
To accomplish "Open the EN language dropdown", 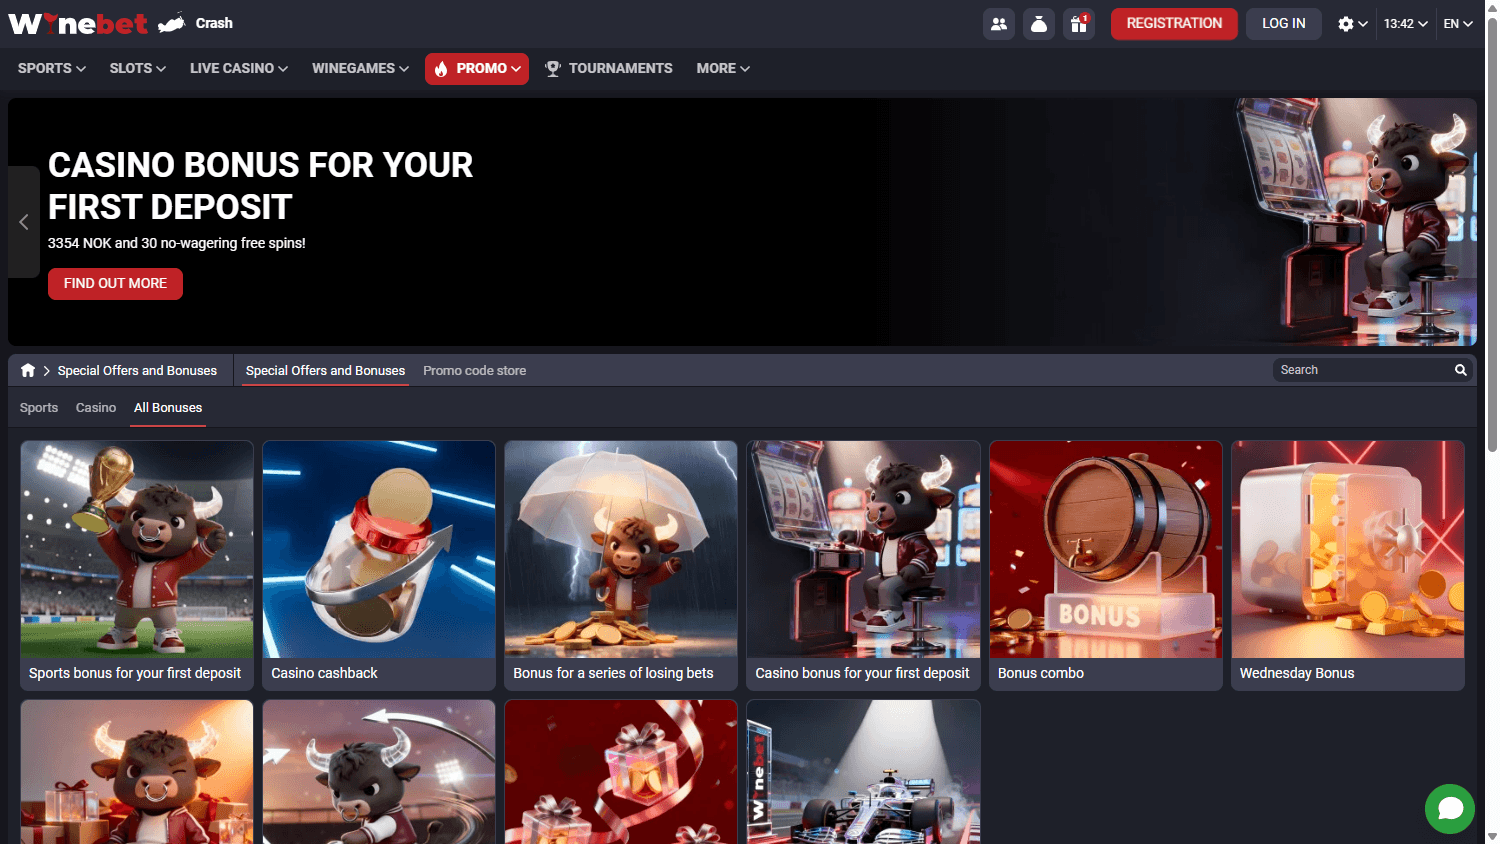I will click(1458, 23).
